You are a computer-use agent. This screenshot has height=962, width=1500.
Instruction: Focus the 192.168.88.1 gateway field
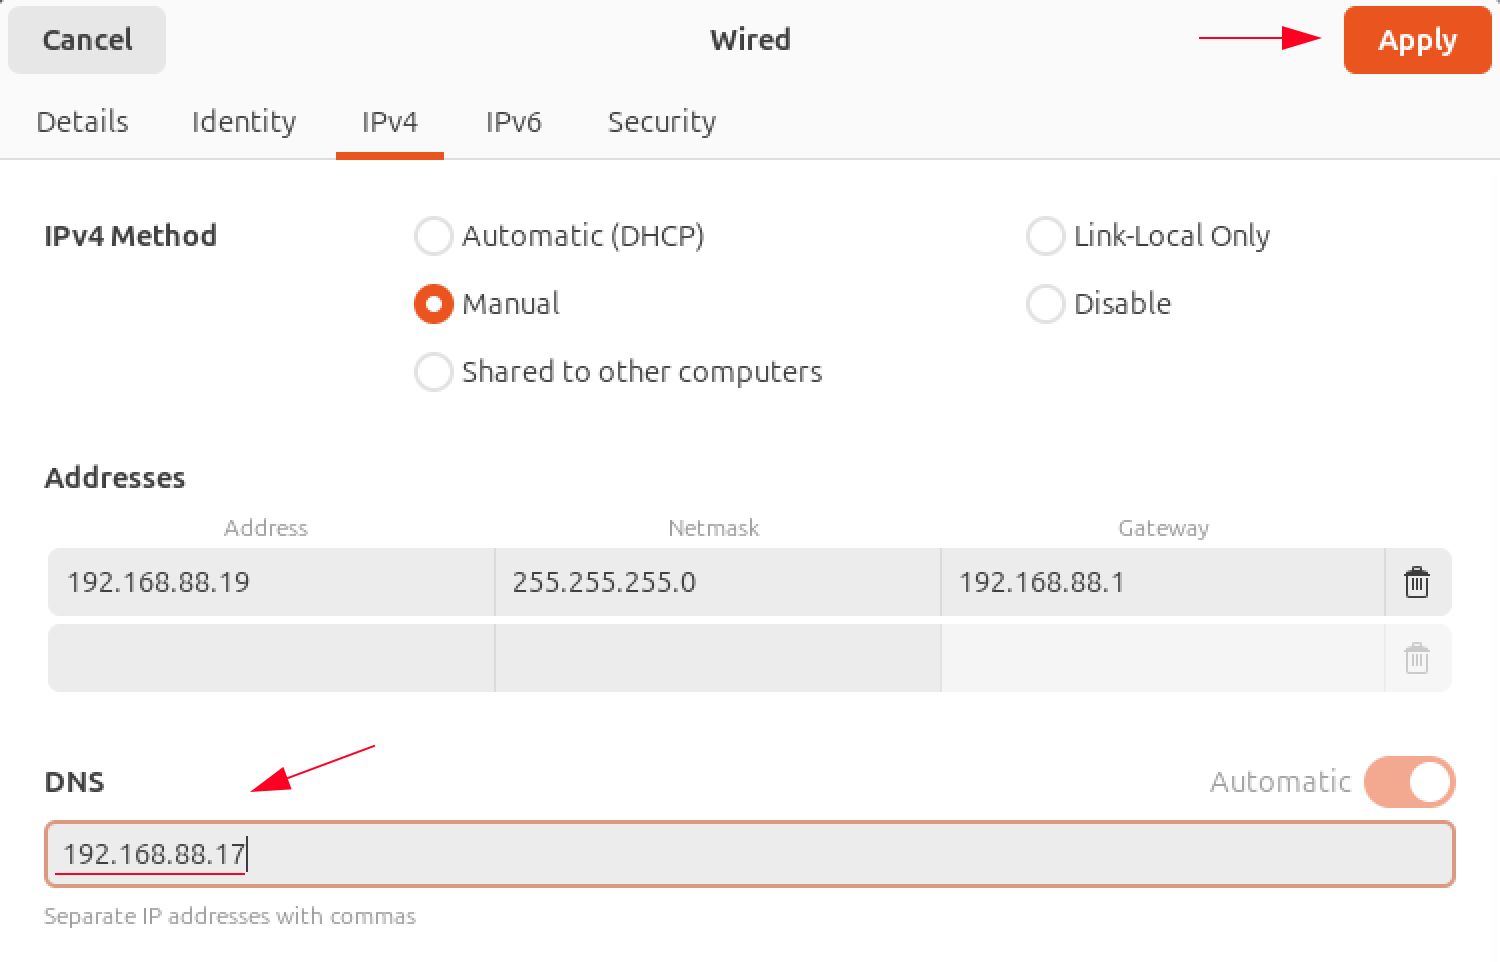click(1162, 582)
